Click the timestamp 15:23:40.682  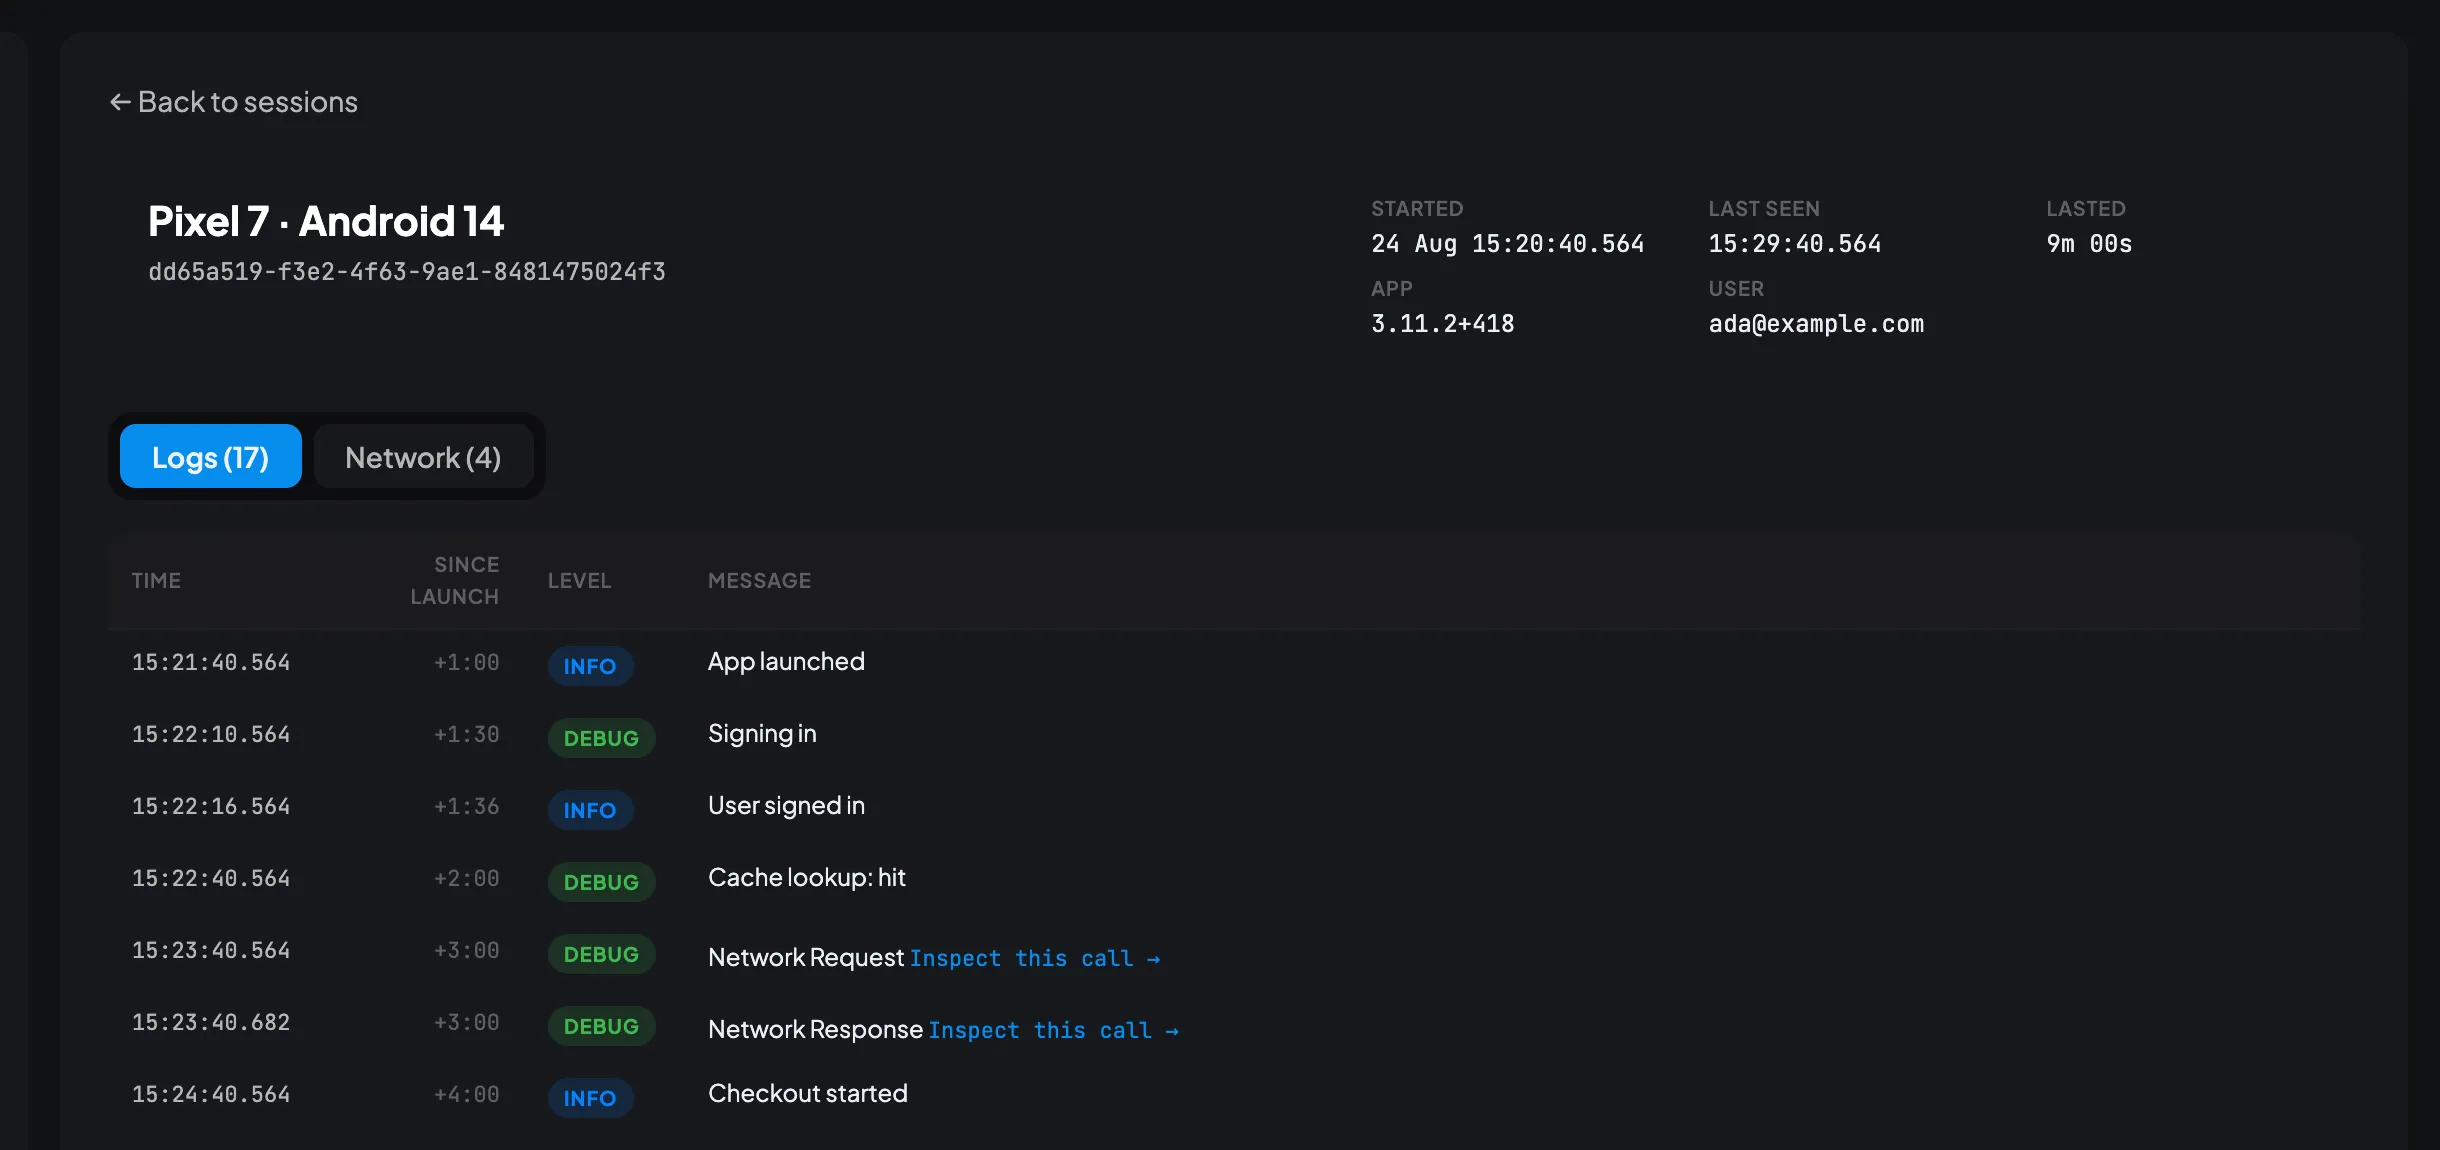211,1023
